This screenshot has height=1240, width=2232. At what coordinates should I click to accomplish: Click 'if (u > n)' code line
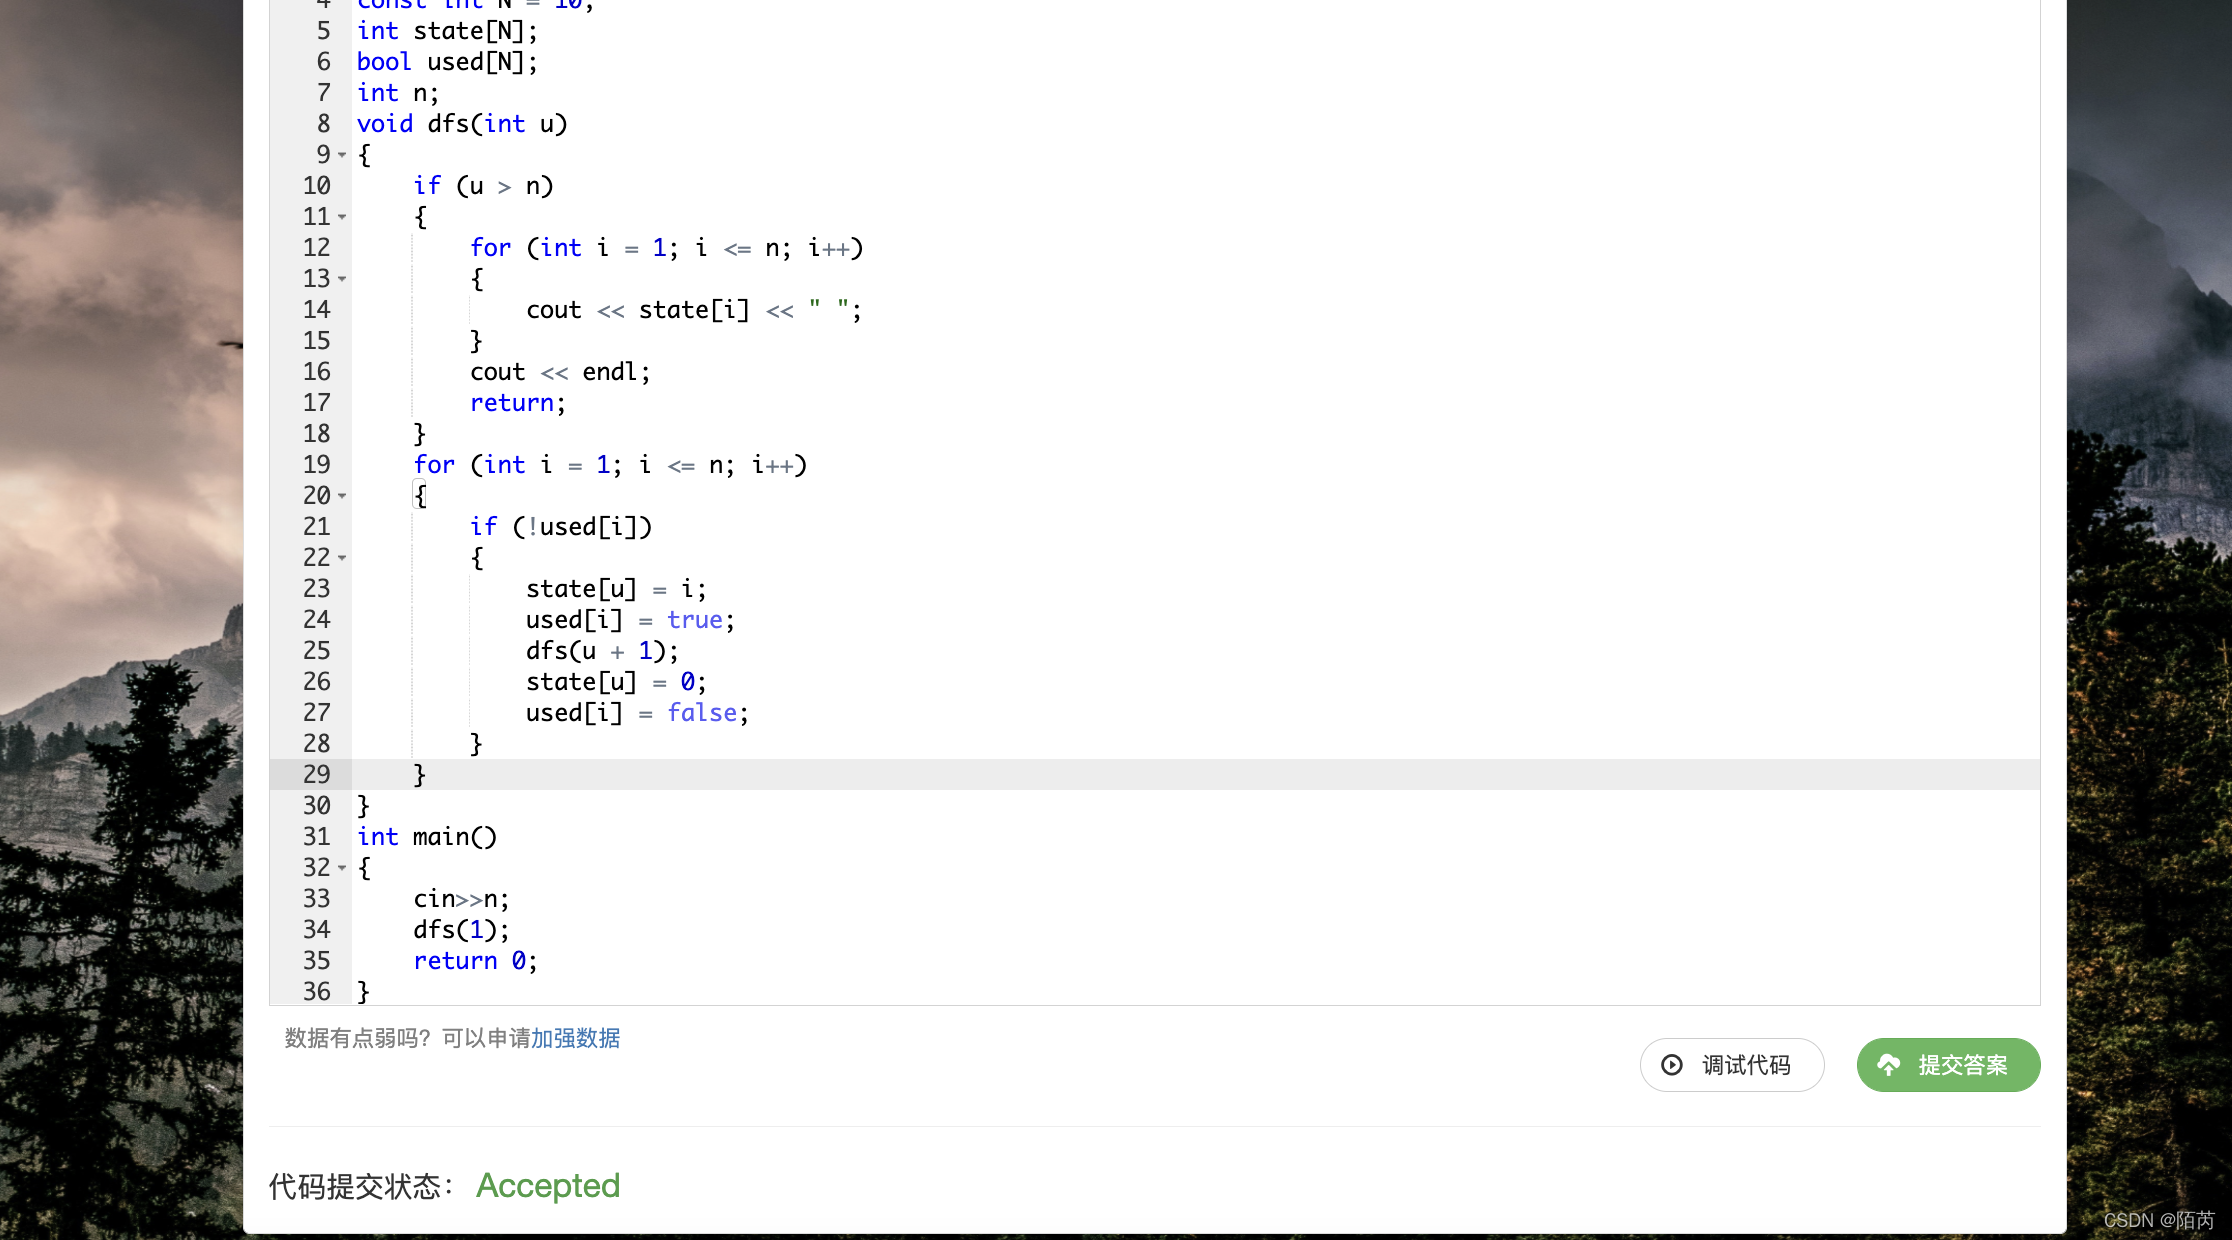coord(483,186)
